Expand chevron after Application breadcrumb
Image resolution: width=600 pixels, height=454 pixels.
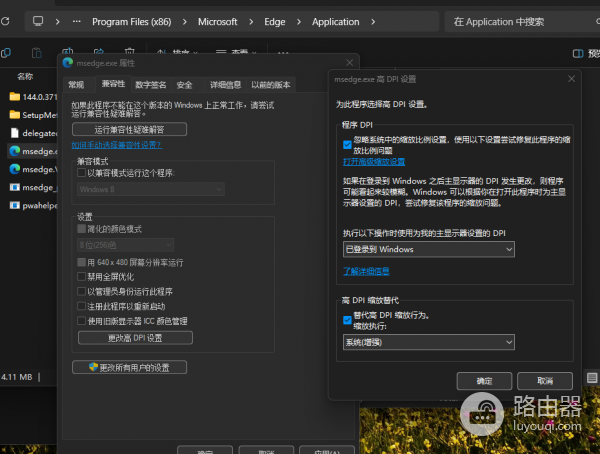(x=373, y=22)
